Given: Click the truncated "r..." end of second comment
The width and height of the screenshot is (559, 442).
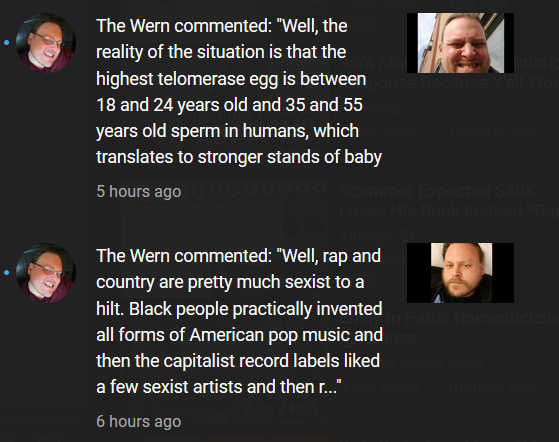Looking at the screenshot, I should click(x=328, y=387).
